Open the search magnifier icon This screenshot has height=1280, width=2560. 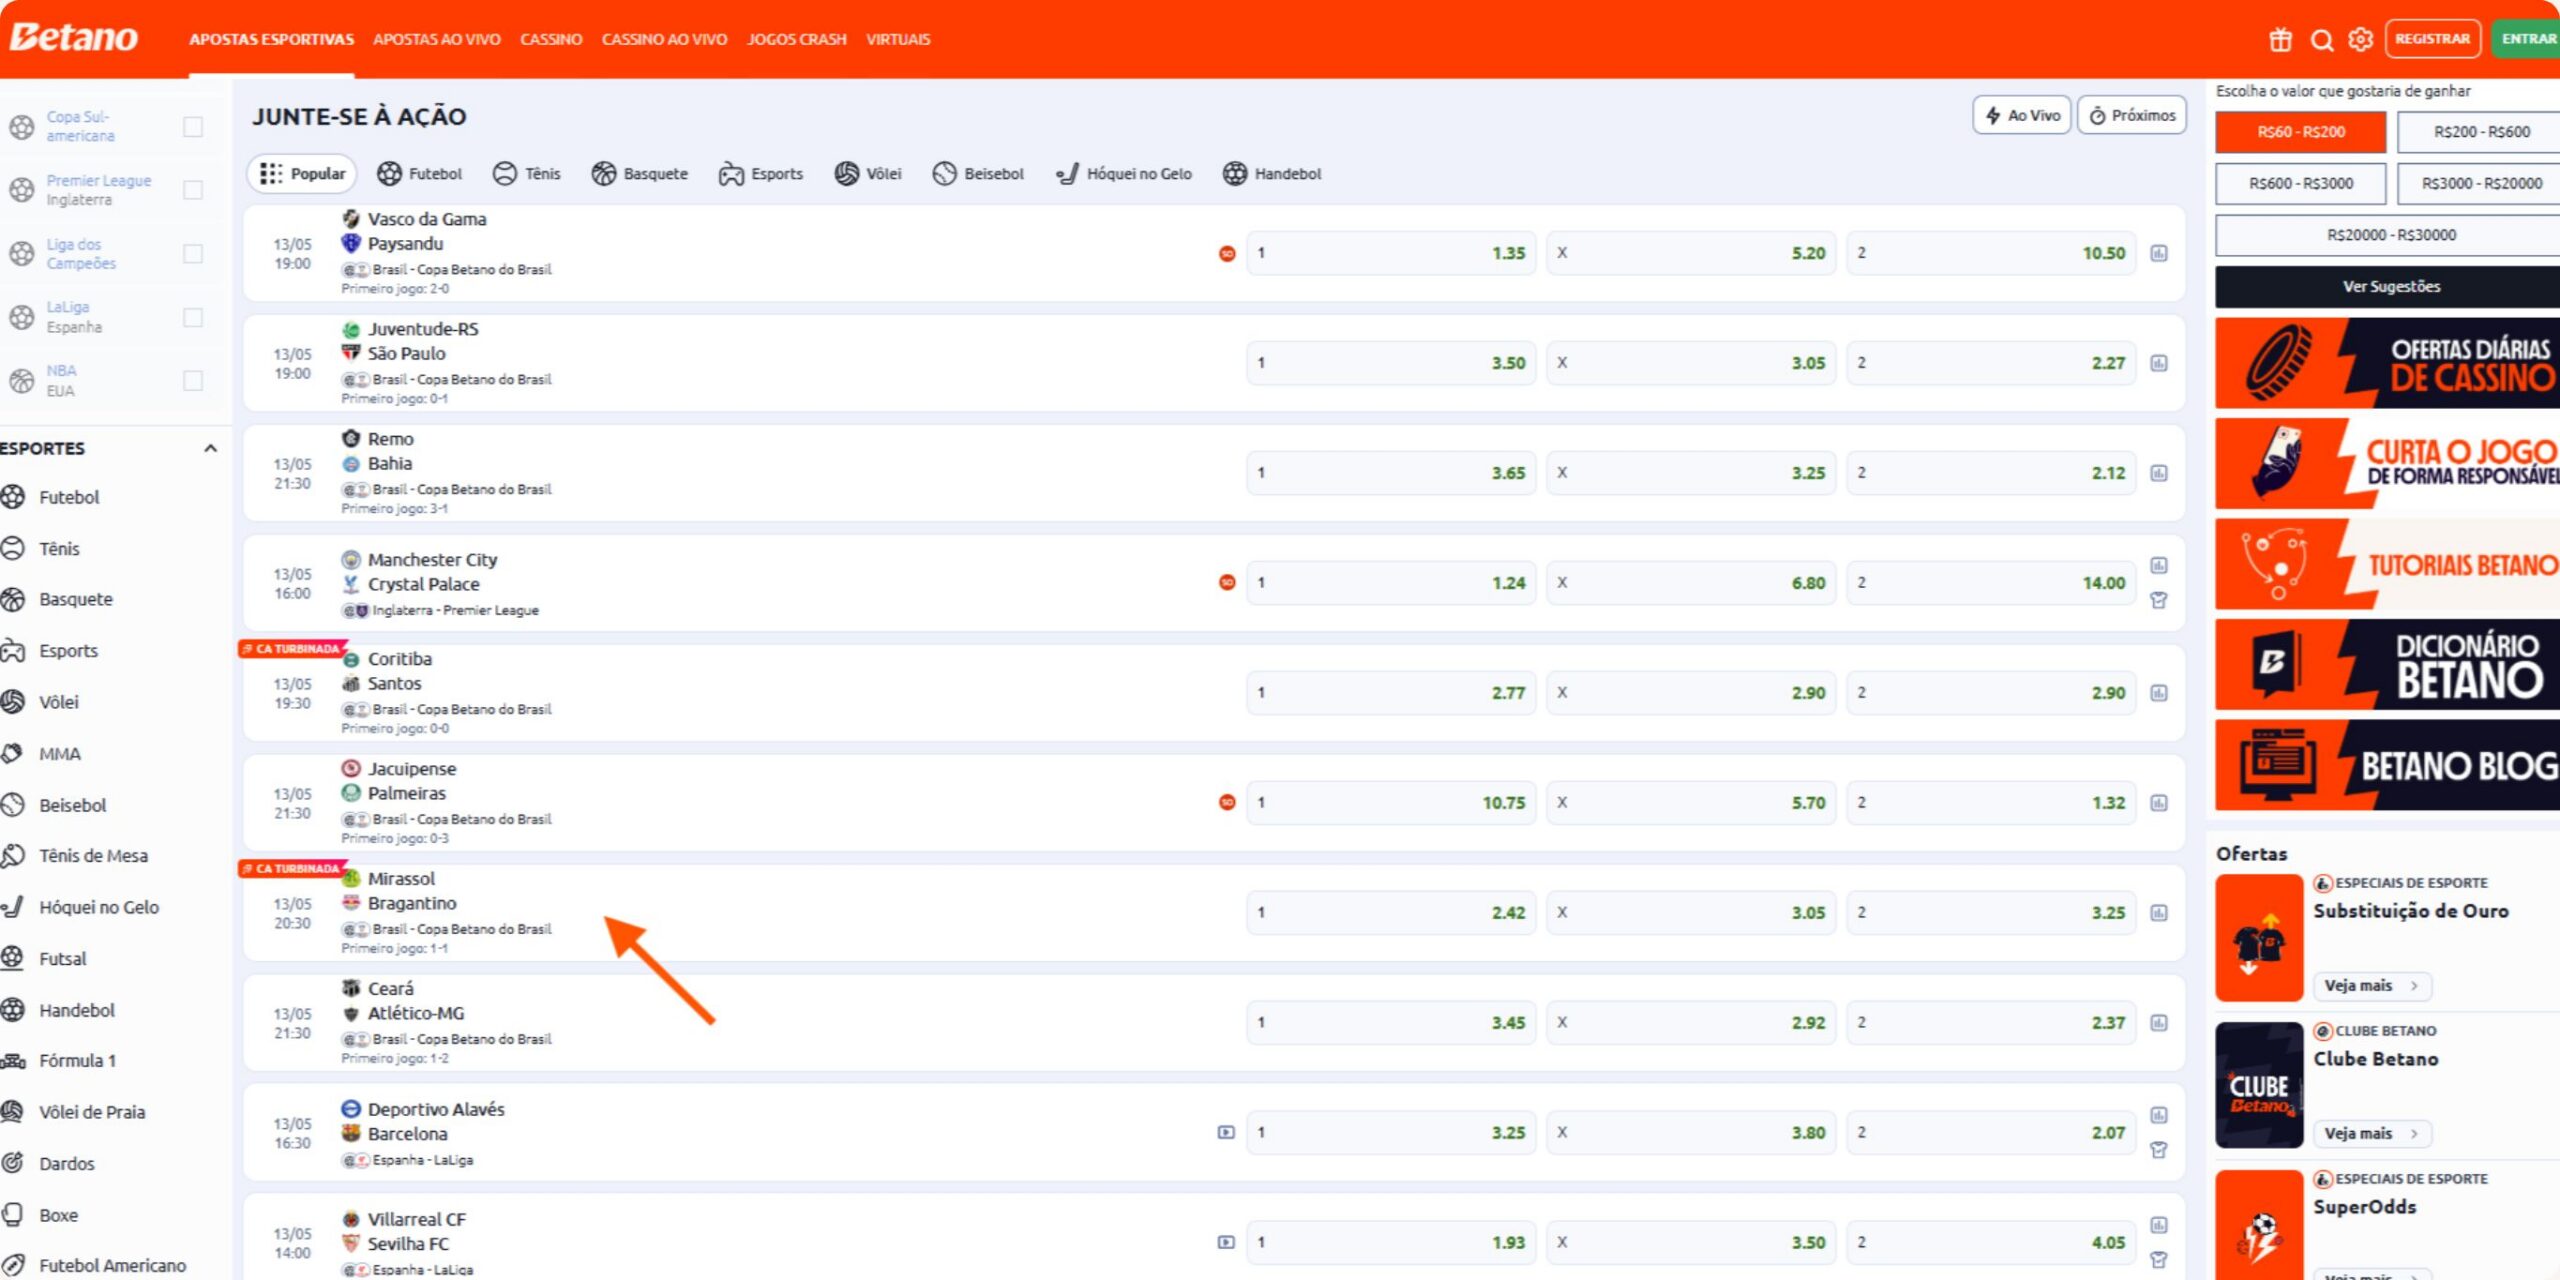click(x=2322, y=39)
